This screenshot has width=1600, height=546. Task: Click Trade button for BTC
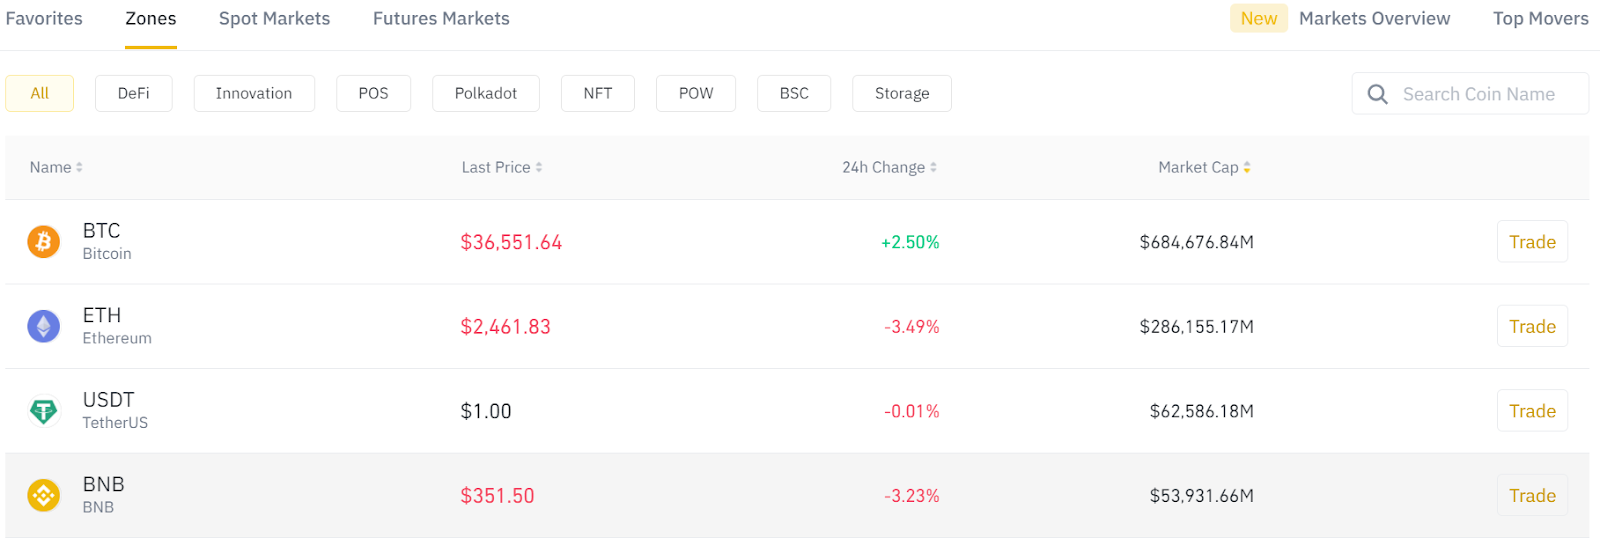coord(1531,242)
